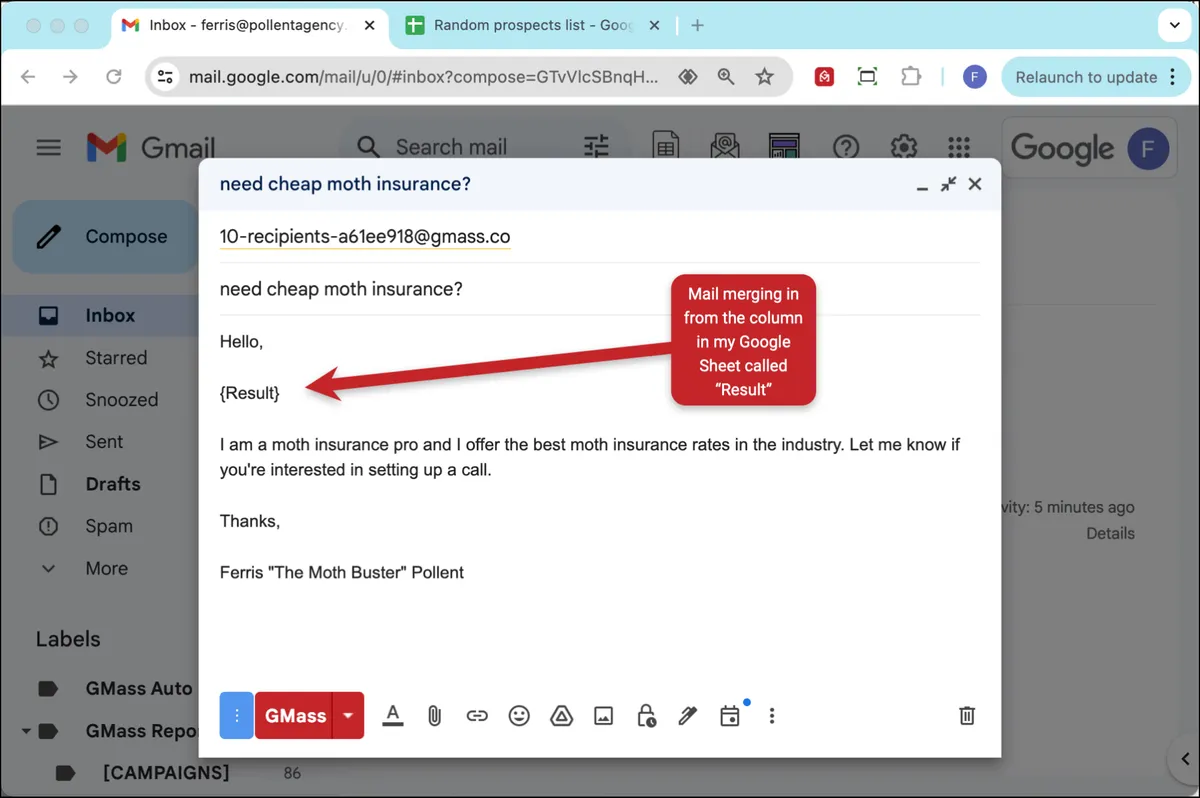The image size is (1200, 798).
Task: Open GMass settings blue three-dot button
Action: tap(236, 715)
